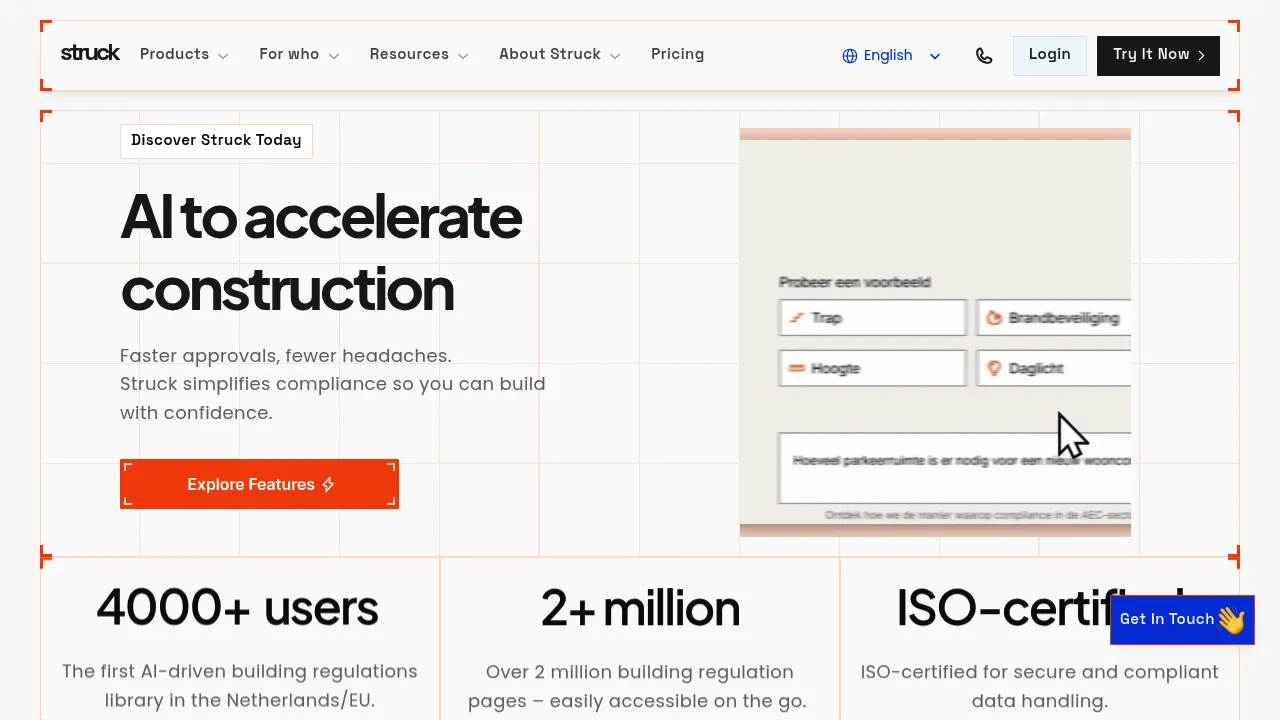
Task: Click the product demo video preview
Action: click(935, 332)
